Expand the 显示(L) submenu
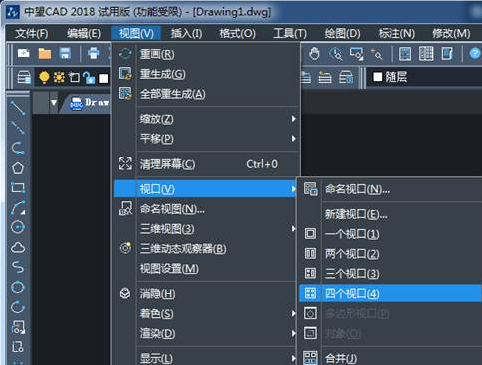482x365 pixels. 206,358
